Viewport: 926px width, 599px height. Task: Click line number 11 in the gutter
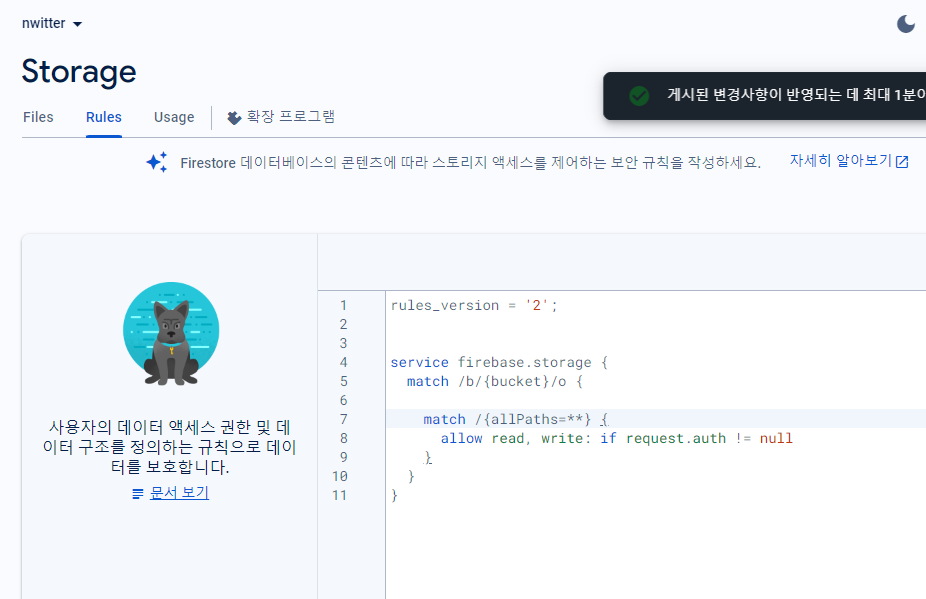tap(340, 495)
